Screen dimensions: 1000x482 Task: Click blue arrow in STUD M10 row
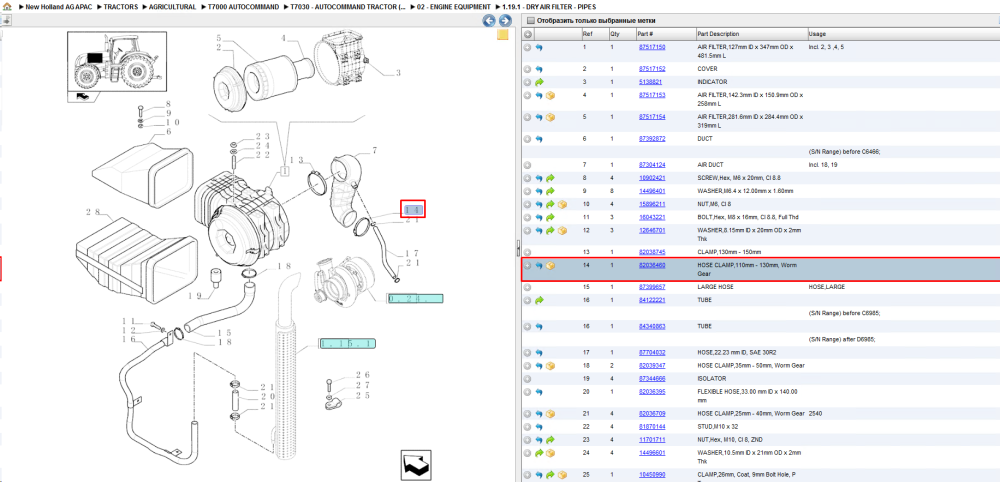pos(539,427)
